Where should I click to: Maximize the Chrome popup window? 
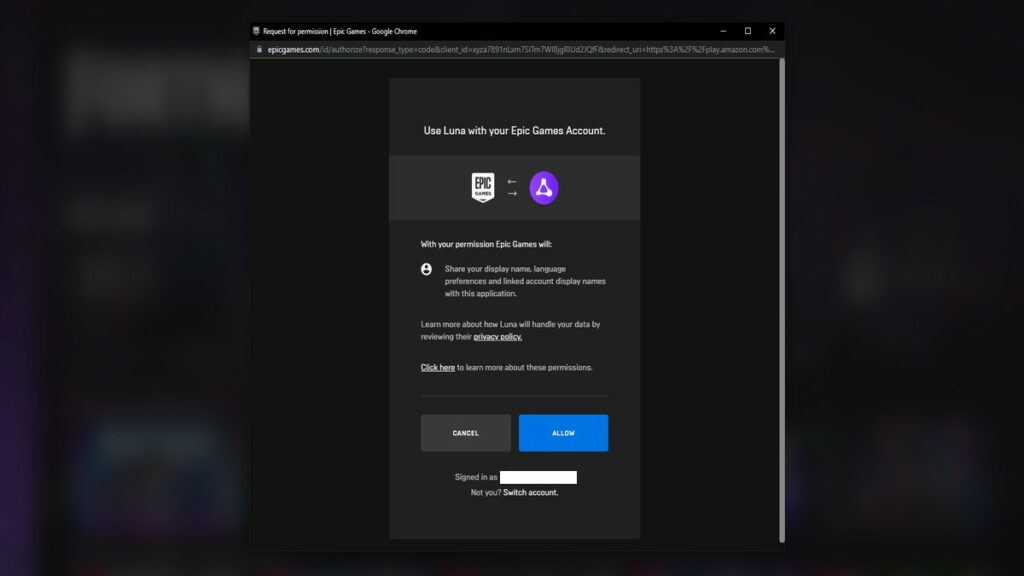pos(747,31)
